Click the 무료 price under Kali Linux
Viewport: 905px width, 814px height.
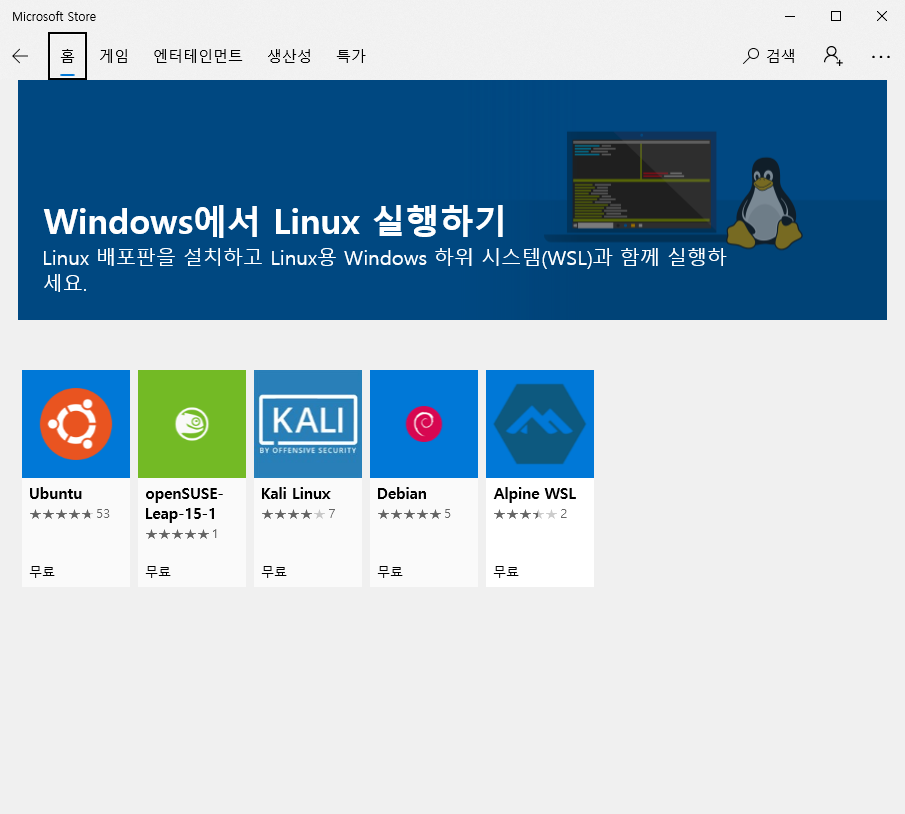[274, 572]
